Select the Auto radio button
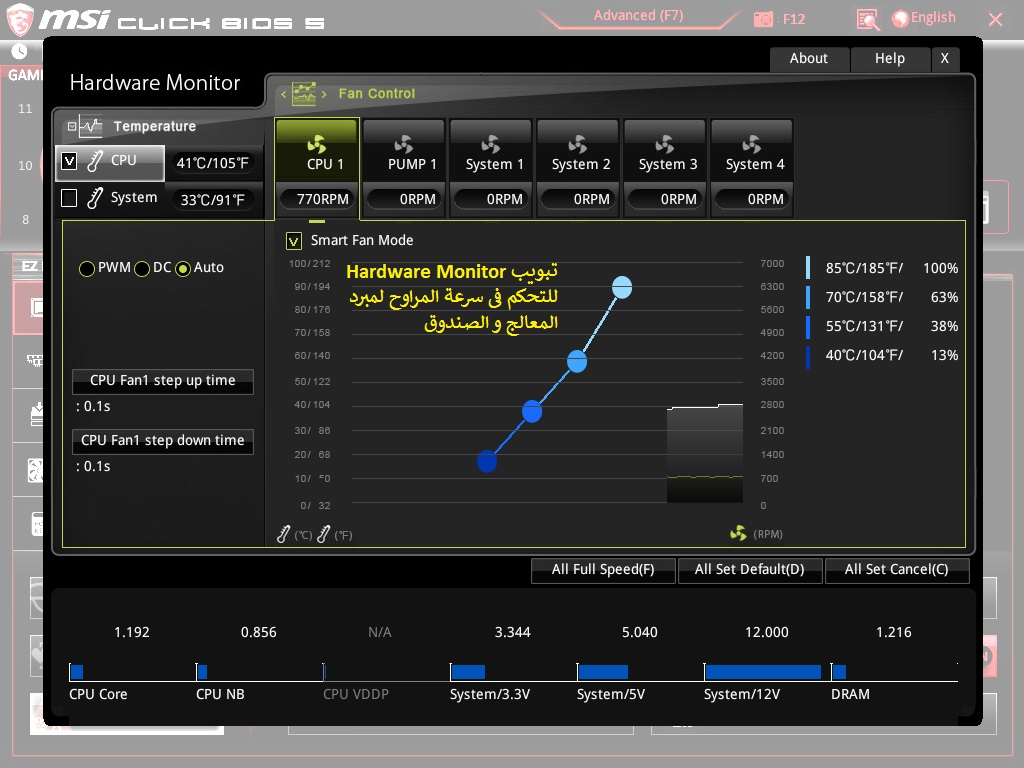The height and width of the screenshot is (768, 1024). 183,268
